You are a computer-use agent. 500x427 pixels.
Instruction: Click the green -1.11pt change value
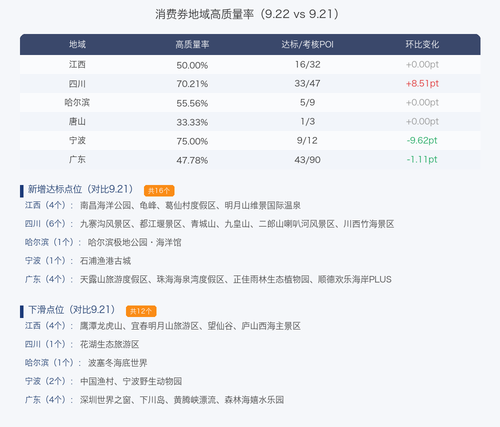422,159
